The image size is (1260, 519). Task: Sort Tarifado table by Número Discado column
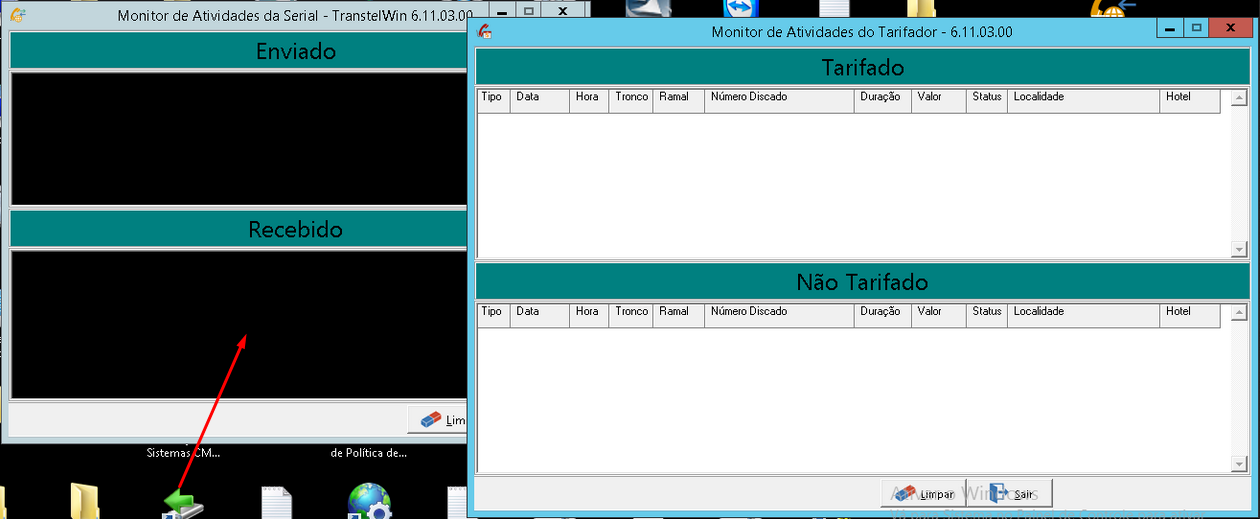pyautogui.click(x=780, y=101)
